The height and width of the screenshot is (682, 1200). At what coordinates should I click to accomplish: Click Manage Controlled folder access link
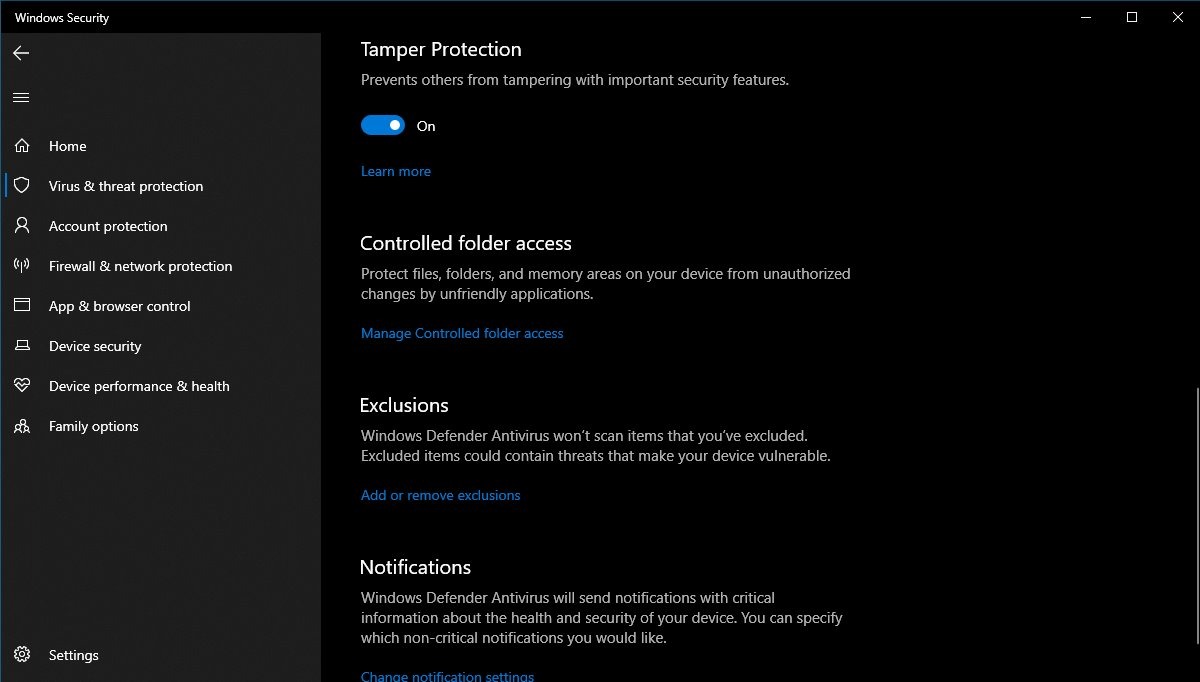pos(462,333)
